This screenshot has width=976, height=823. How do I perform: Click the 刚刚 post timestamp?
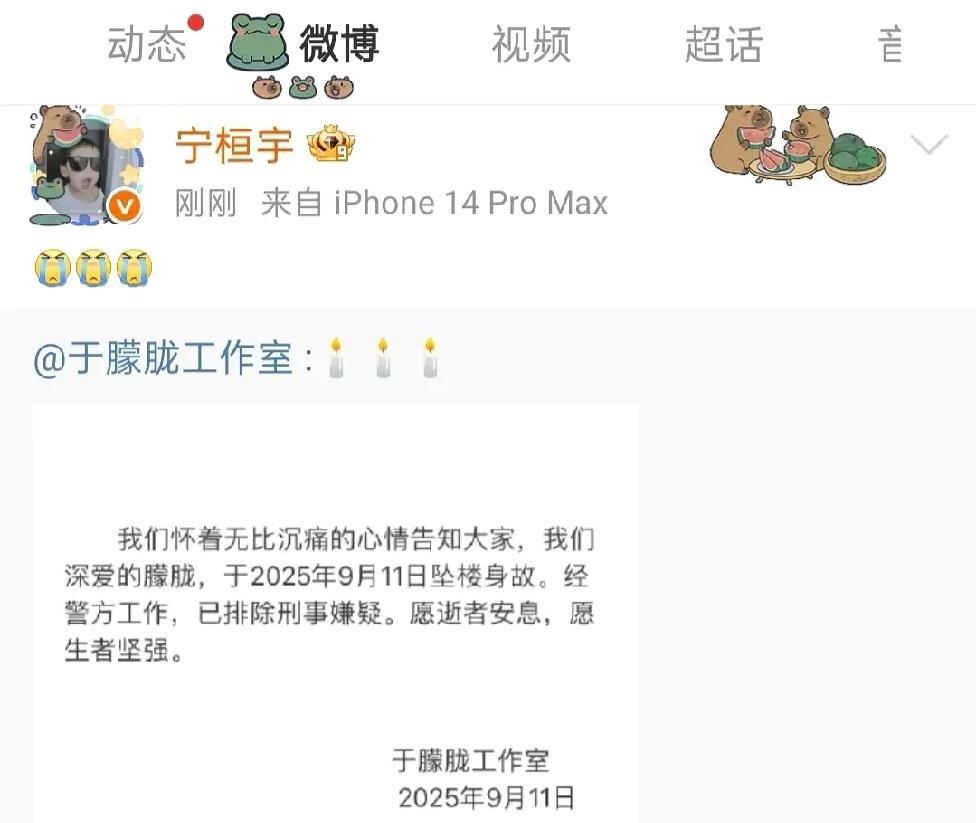coord(205,203)
